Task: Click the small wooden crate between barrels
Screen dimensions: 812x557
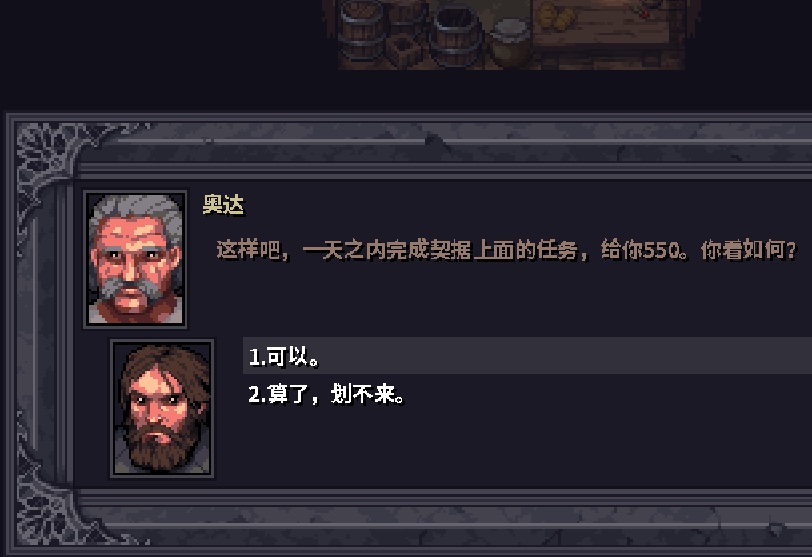Action: point(403,51)
